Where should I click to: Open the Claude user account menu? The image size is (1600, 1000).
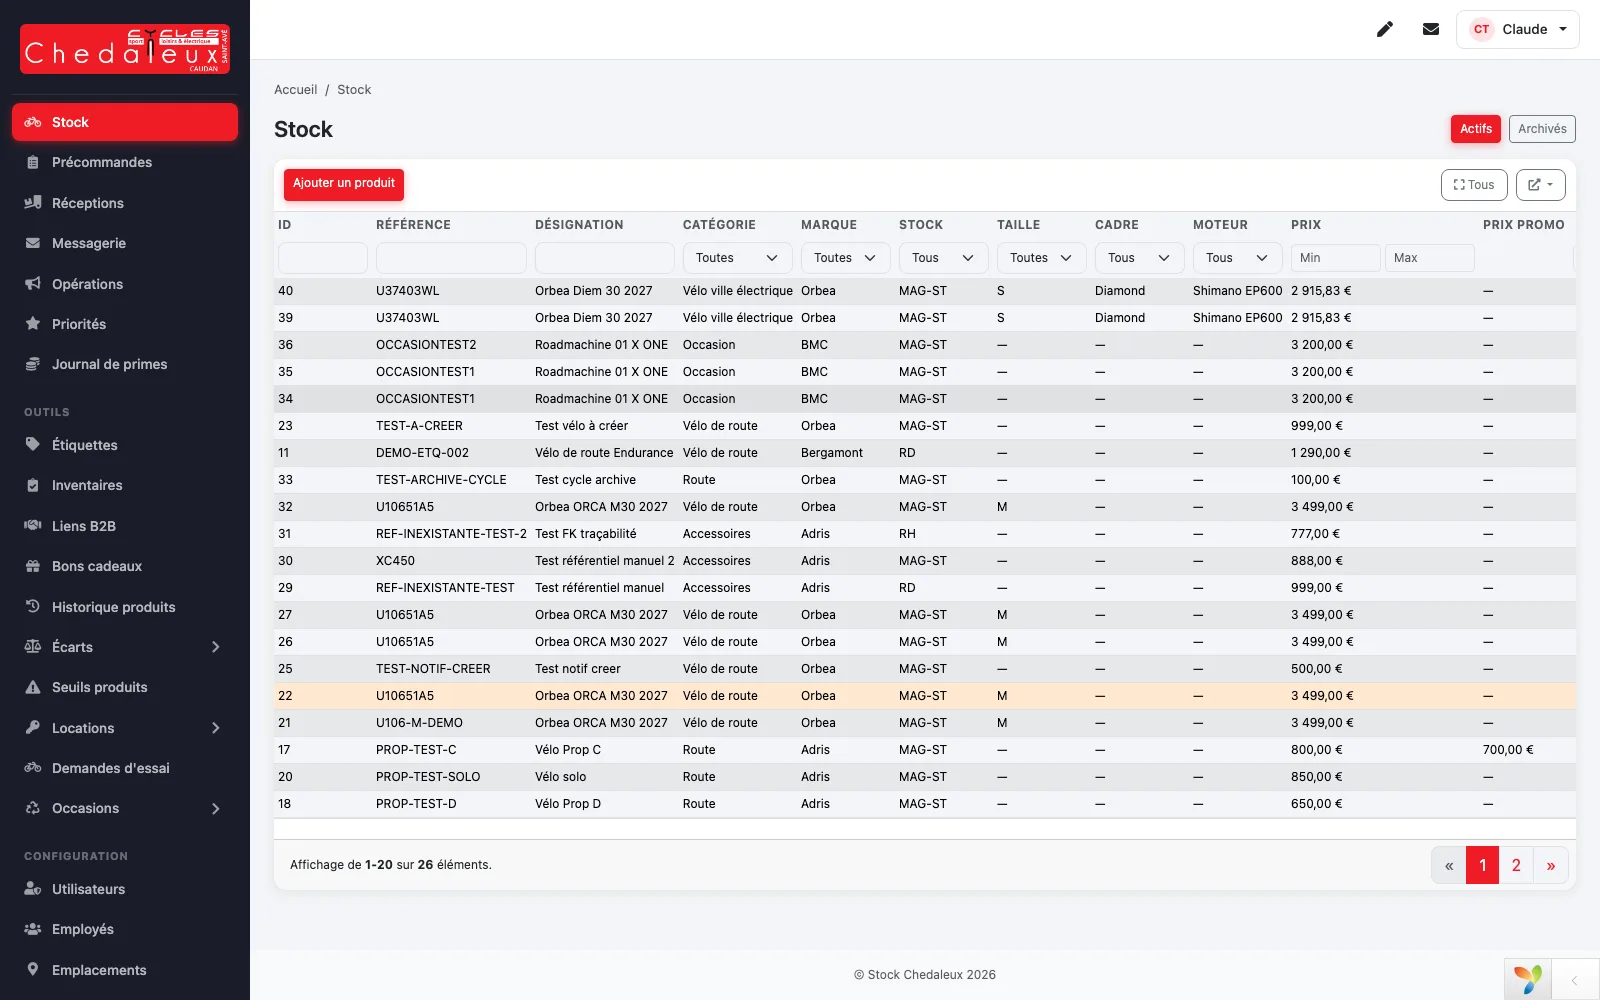point(1518,29)
